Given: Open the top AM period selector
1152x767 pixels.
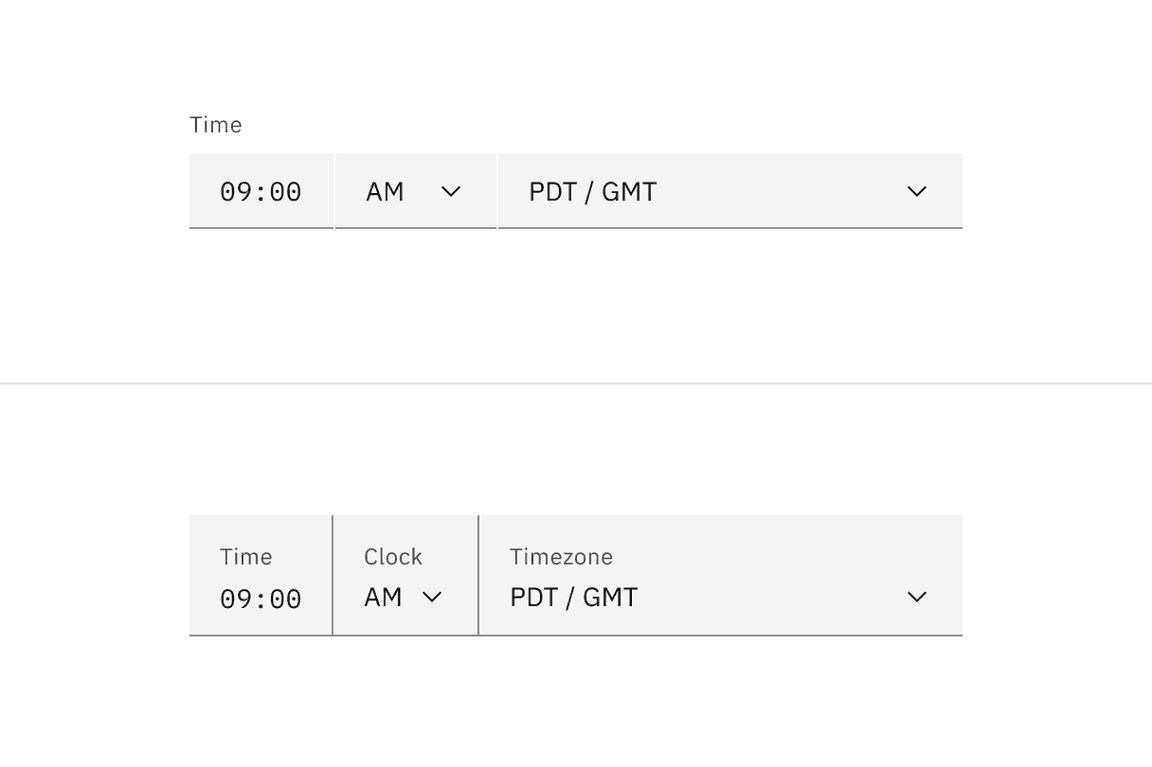Looking at the screenshot, I should pyautogui.click(x=415, y=191).
